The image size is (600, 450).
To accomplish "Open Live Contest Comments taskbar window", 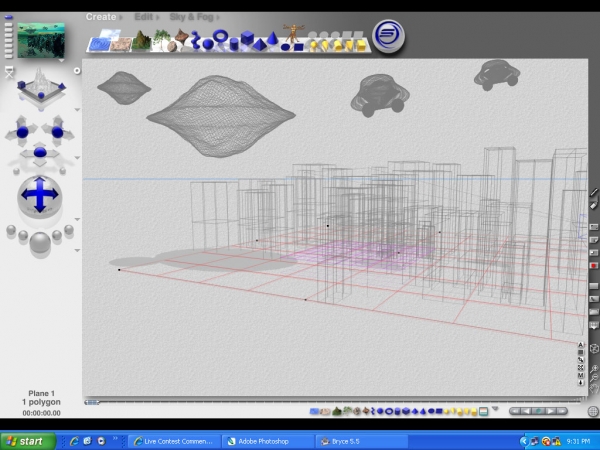I will click(x=174, y=442).
